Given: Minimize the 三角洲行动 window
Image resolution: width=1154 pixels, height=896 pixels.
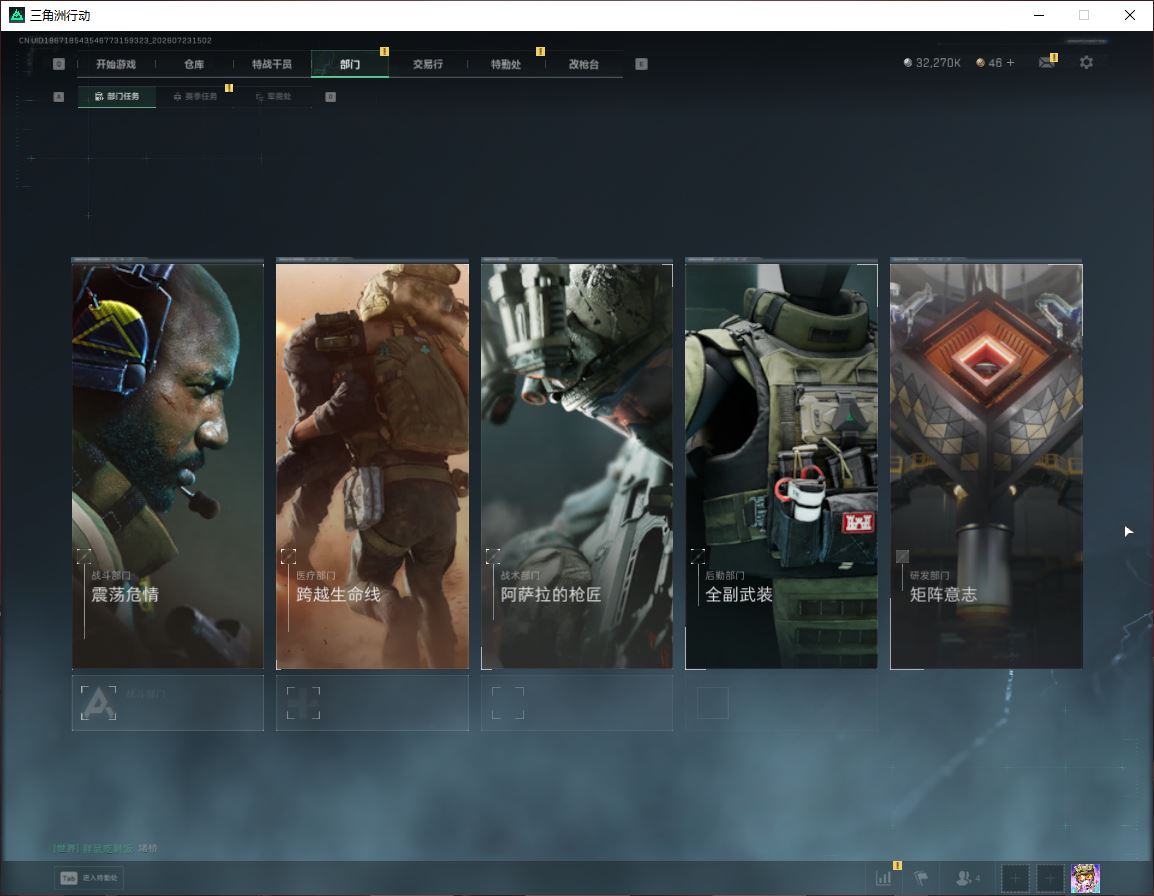Looking at the screenshot, I should tap(1039, 15).
